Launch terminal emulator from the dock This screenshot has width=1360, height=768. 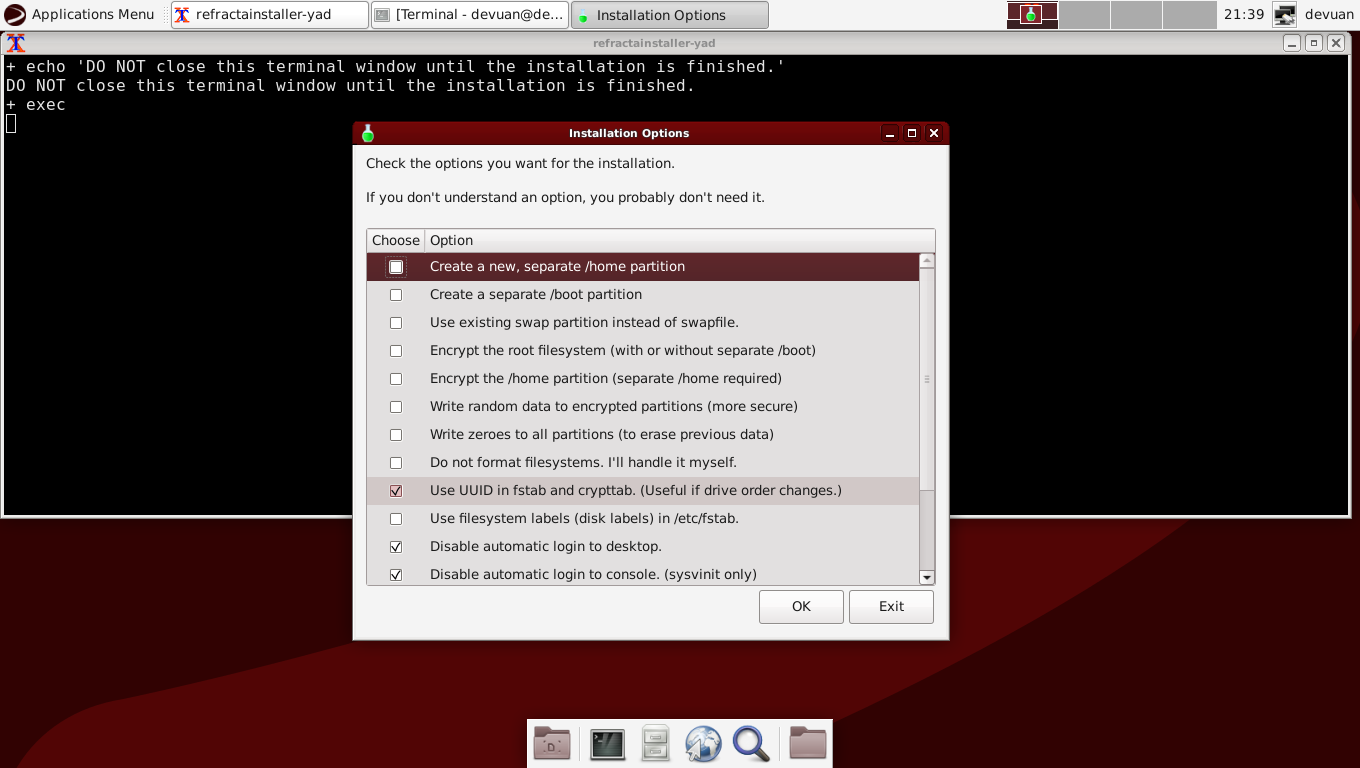(607, 743)
